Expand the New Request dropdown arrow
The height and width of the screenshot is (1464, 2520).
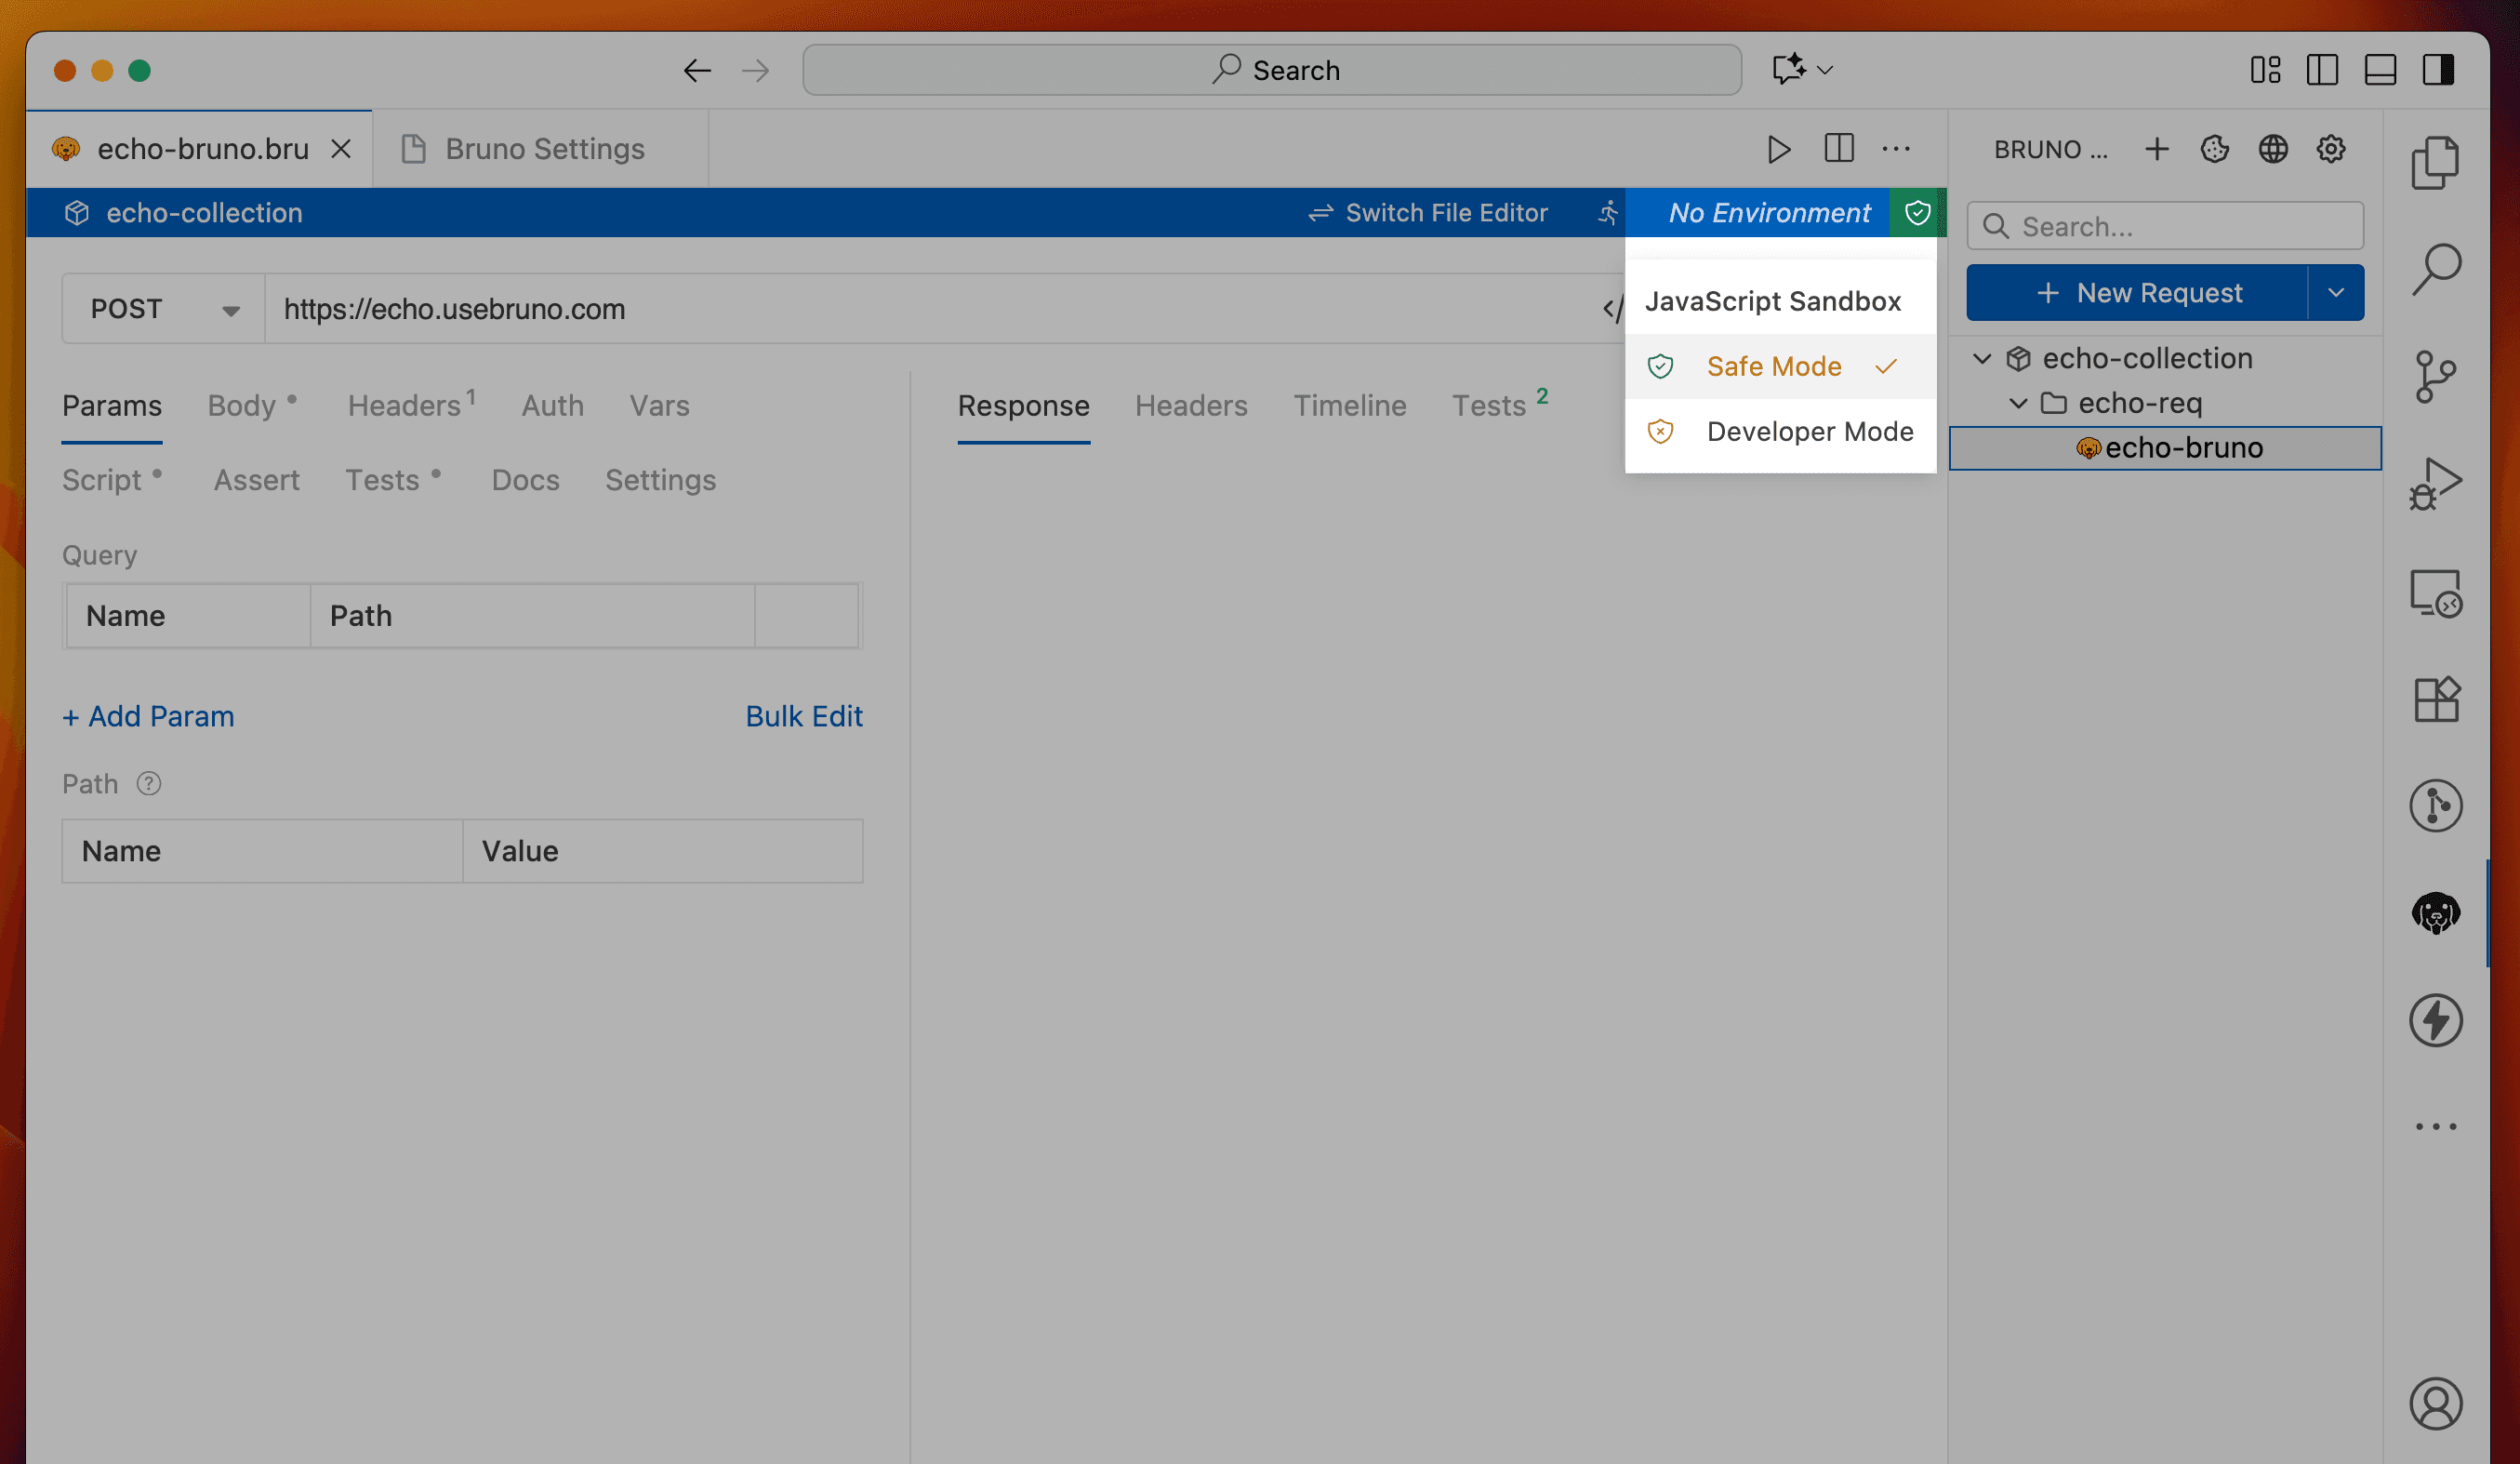click(x=2335, y=293)
